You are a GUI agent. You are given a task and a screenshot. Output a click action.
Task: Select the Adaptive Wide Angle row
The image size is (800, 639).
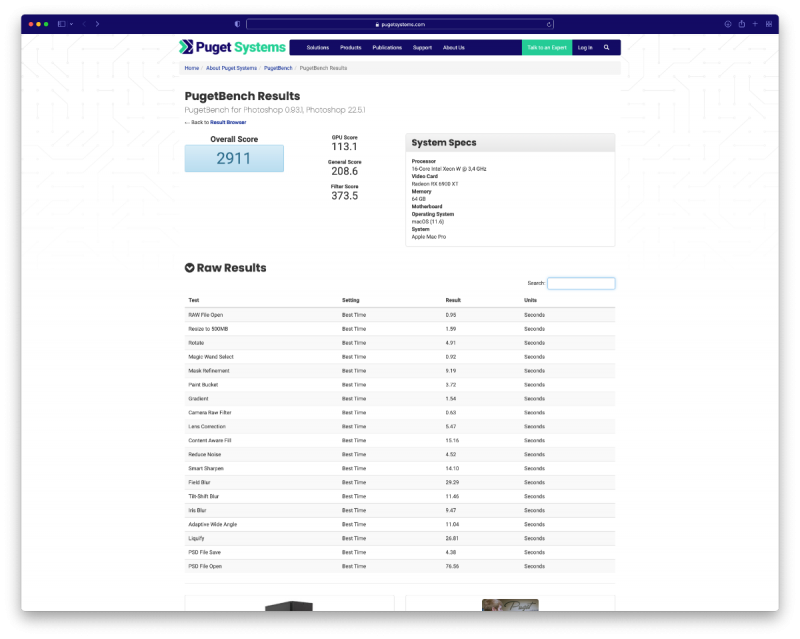(x=399, y=524)
